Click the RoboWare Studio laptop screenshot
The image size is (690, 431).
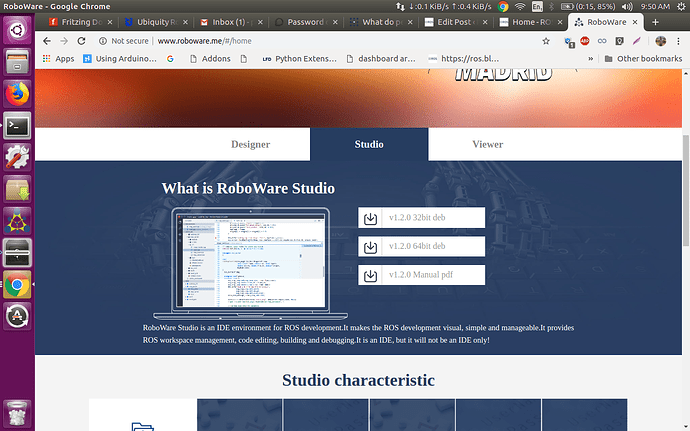pos(250,263)
